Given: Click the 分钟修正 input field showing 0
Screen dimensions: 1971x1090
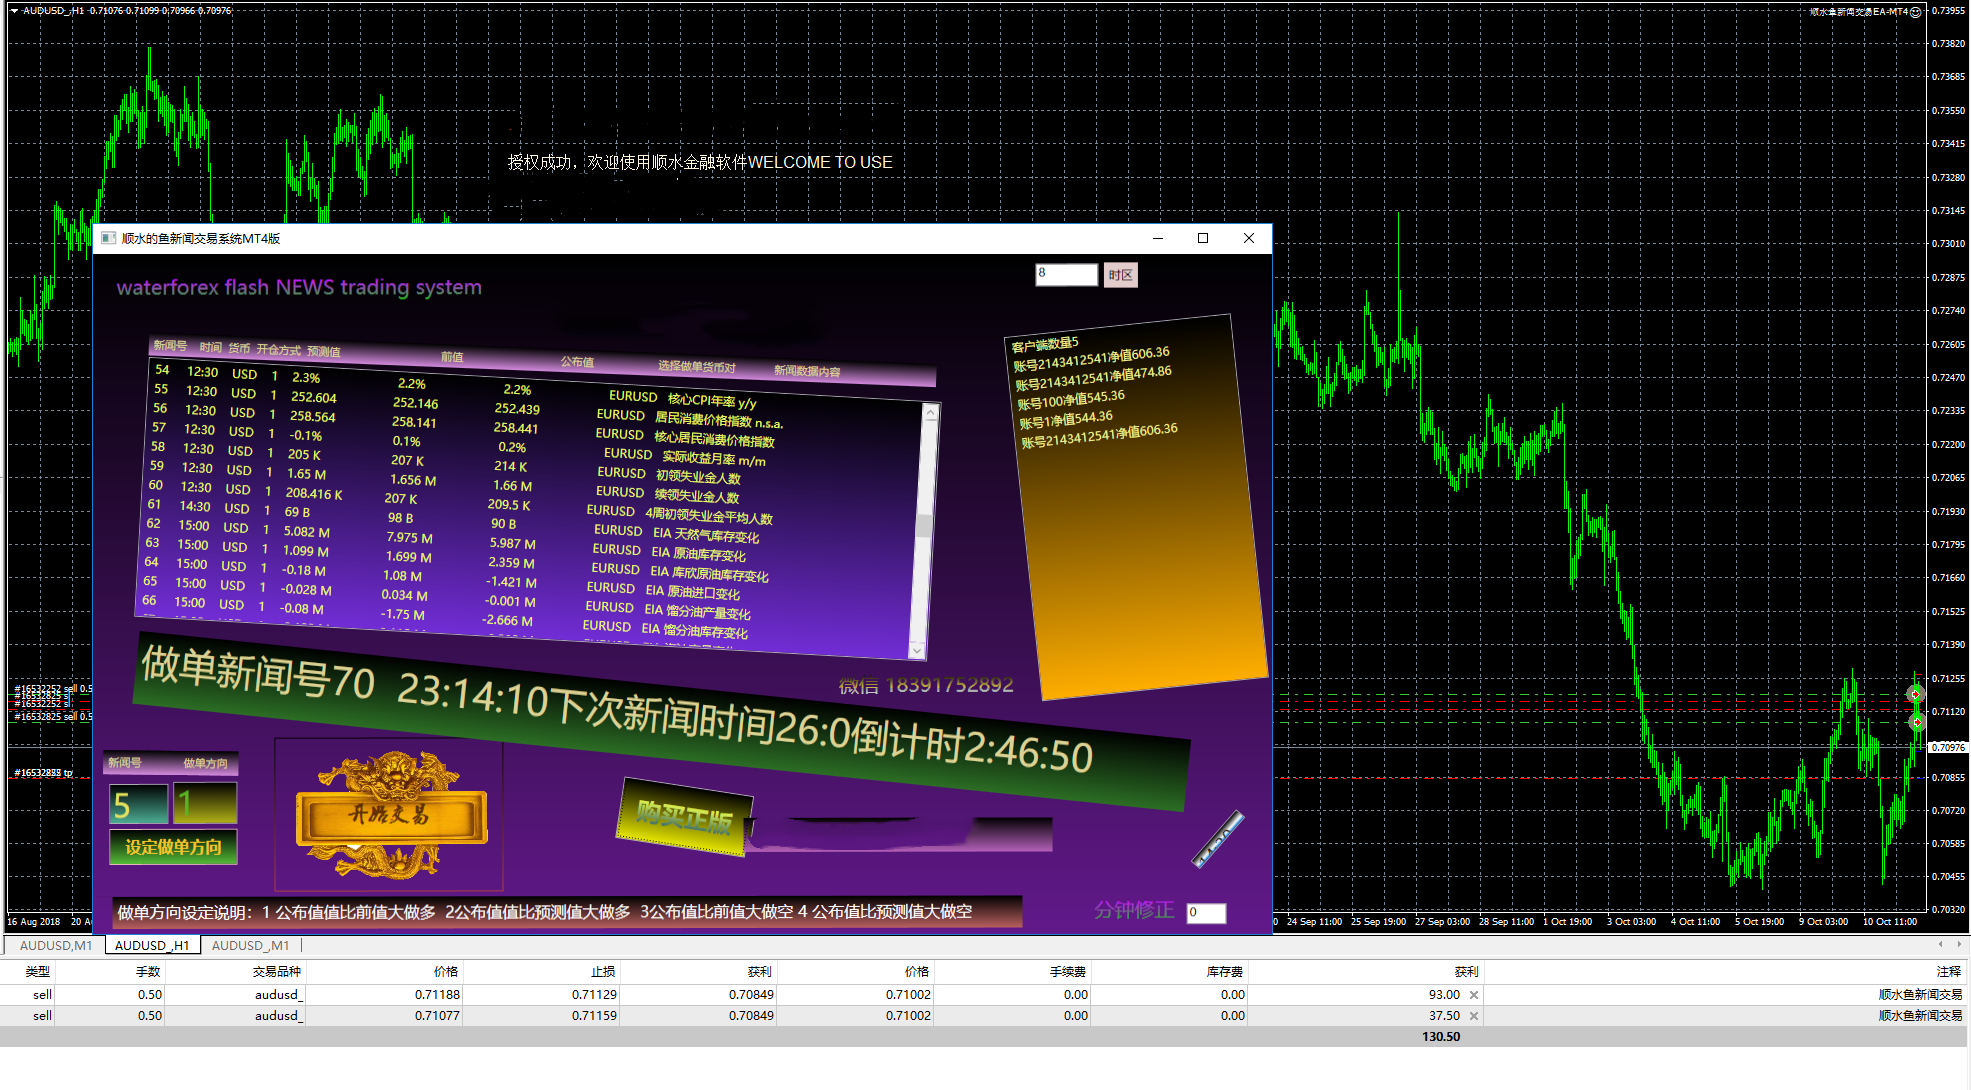Looking at the screenshot, I should click(x=1206, y=912).
